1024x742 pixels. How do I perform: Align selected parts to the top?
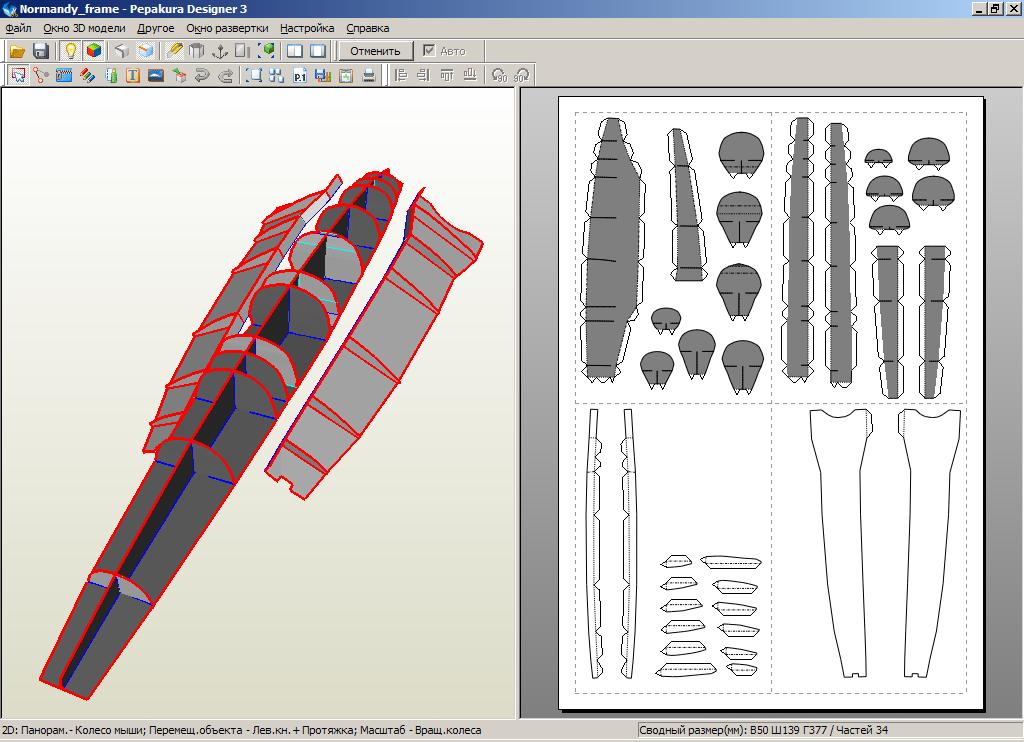point(447,75)
